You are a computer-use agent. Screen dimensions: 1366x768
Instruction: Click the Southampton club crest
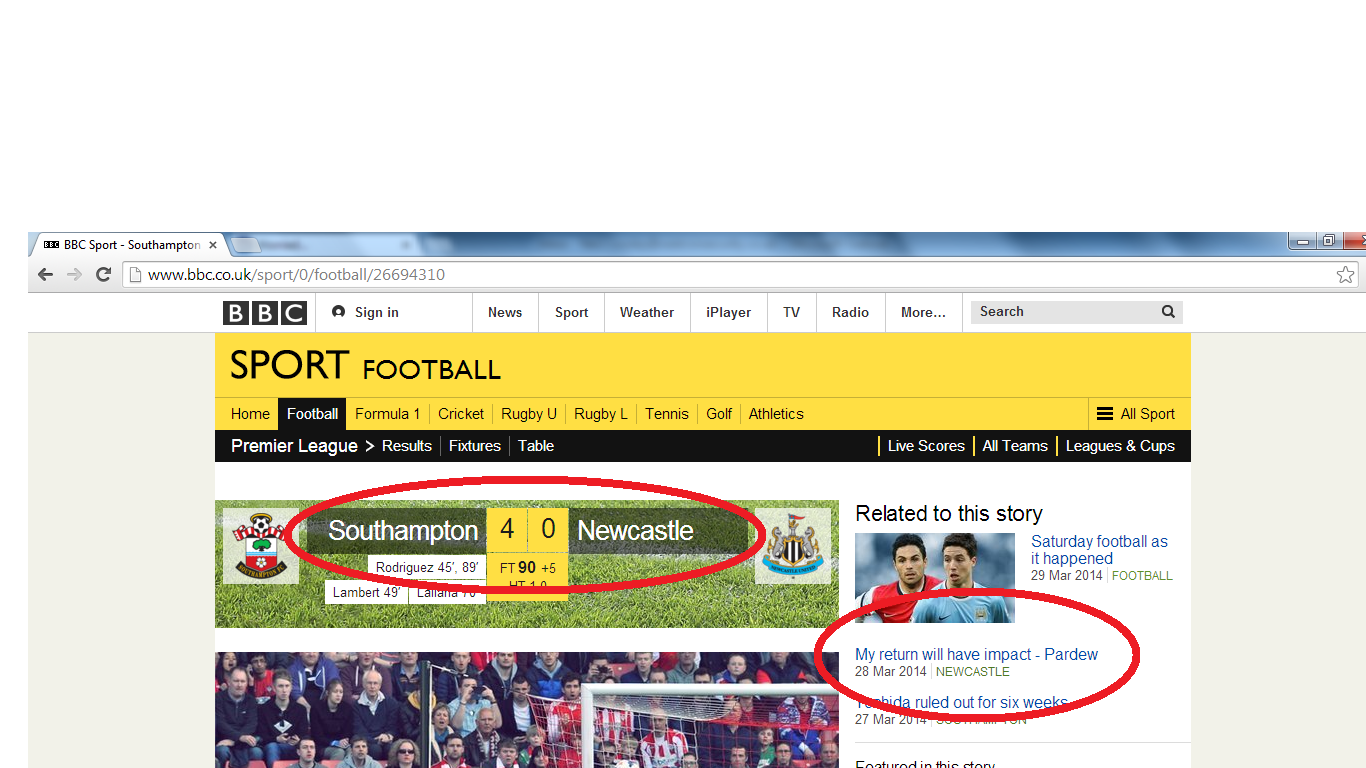(260, 546)
